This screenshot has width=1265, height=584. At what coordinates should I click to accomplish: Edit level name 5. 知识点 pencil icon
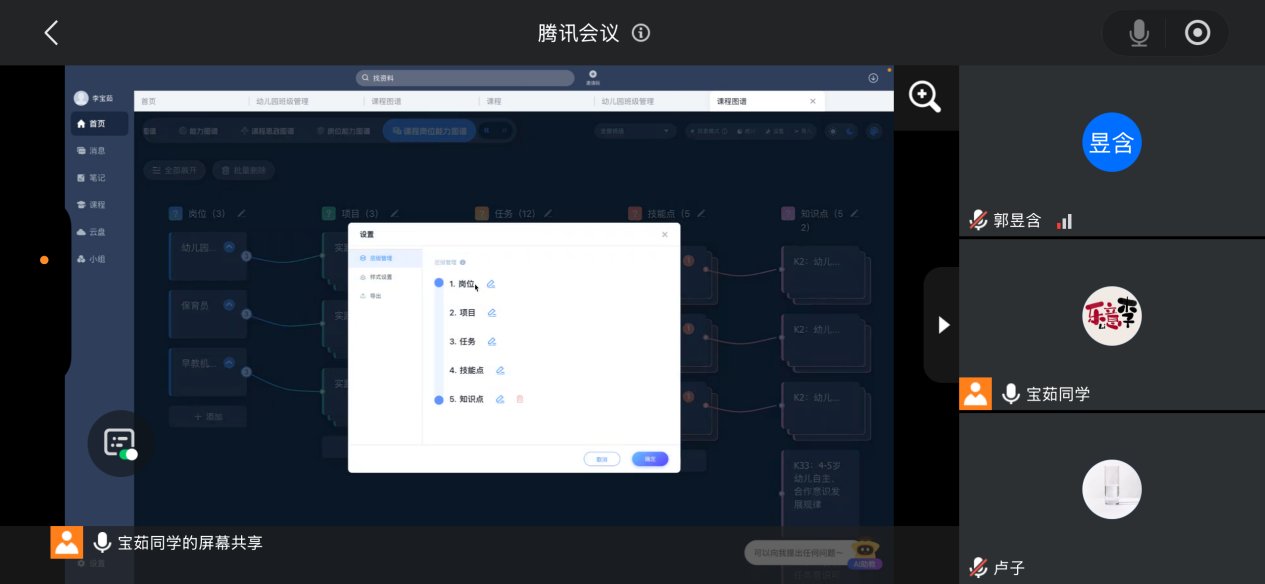(x=500, y=399)
